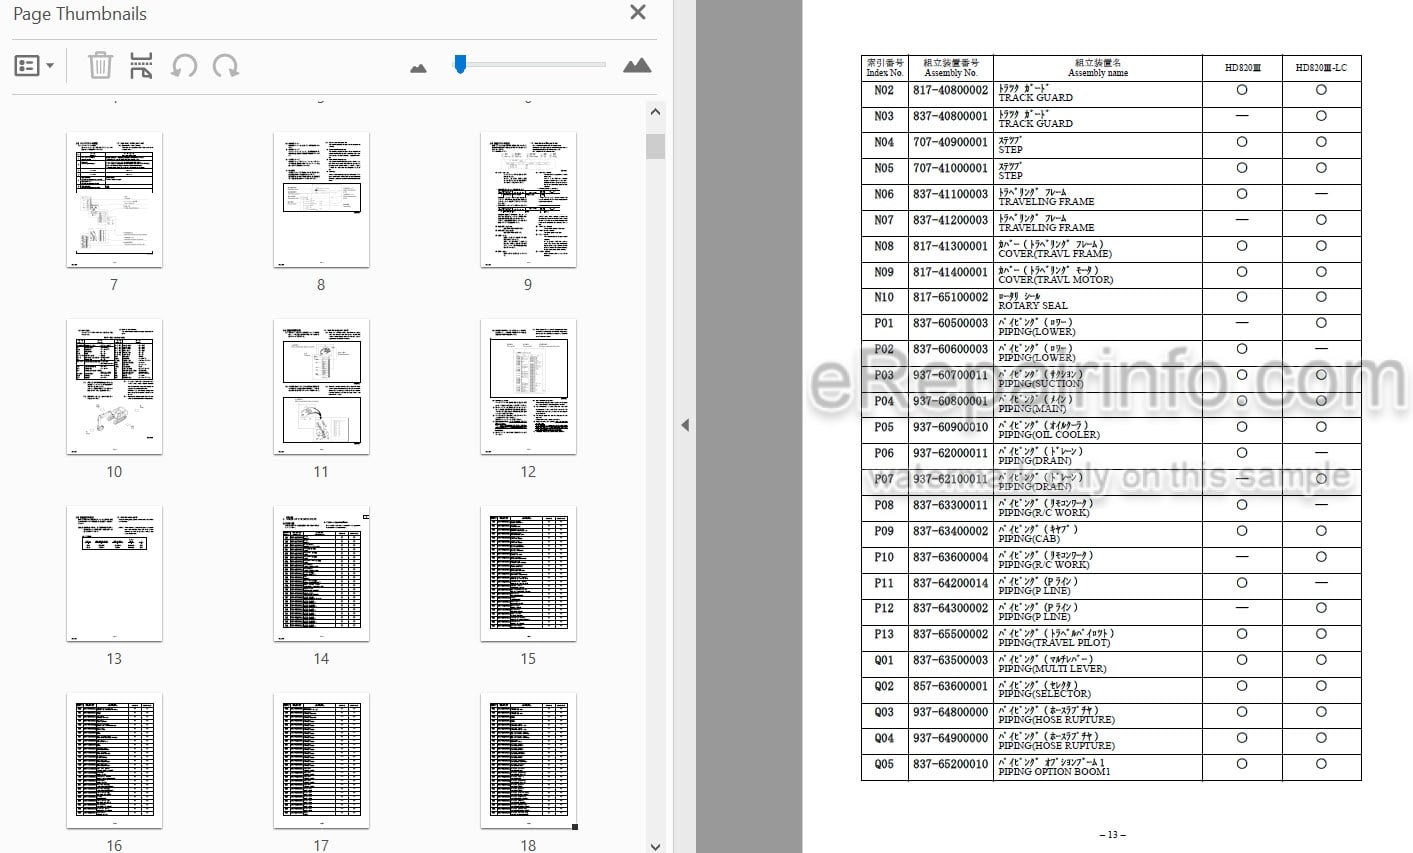Click ROTARY SEAL assembly name
1413x853 pixels.
(x=1032, y=305)
